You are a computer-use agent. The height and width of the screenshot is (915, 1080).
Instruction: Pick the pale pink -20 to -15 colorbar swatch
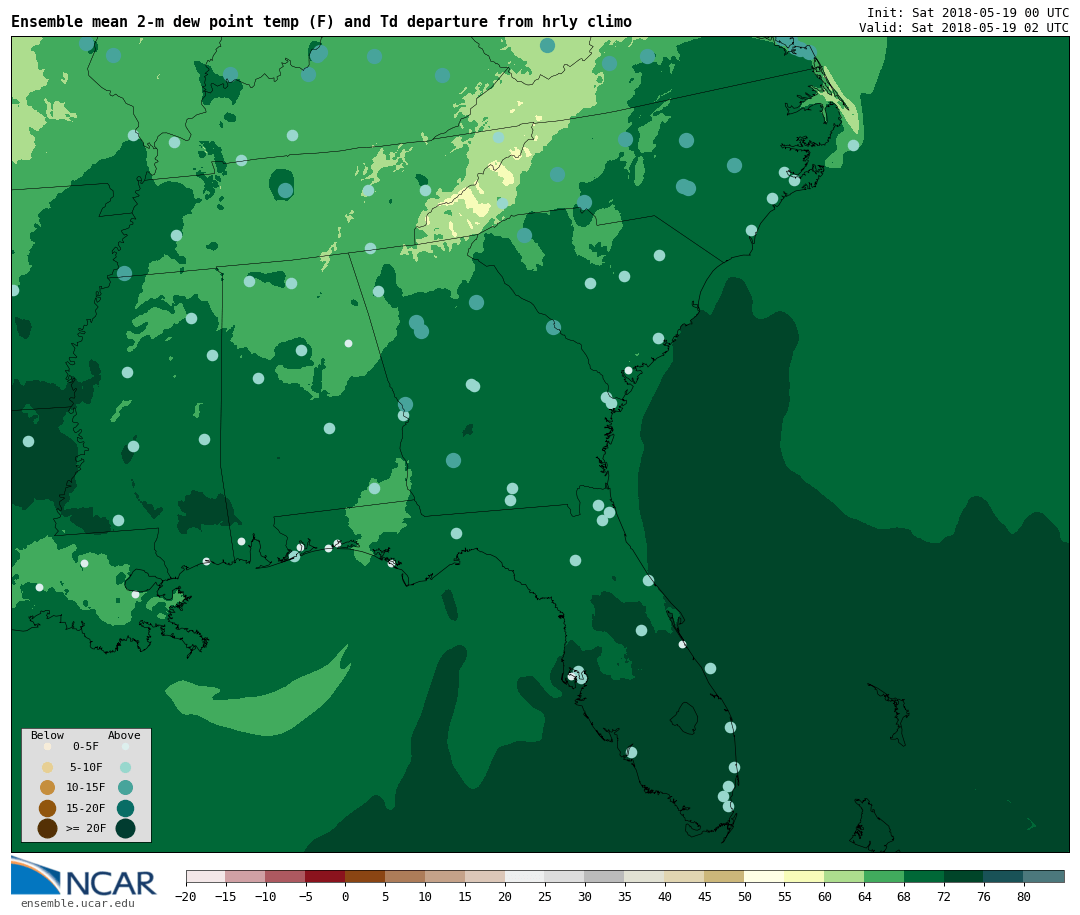coord(205,876)
